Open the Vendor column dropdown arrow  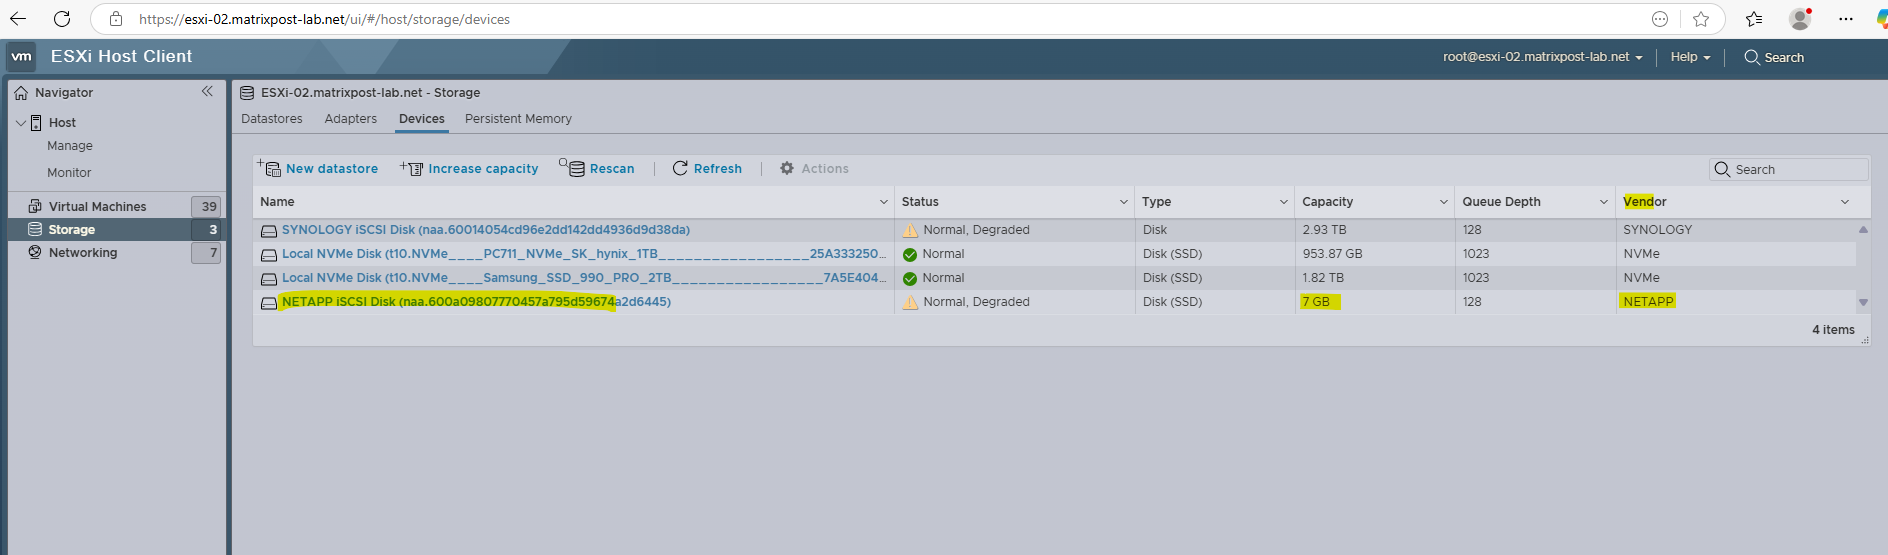(1845, 202)
